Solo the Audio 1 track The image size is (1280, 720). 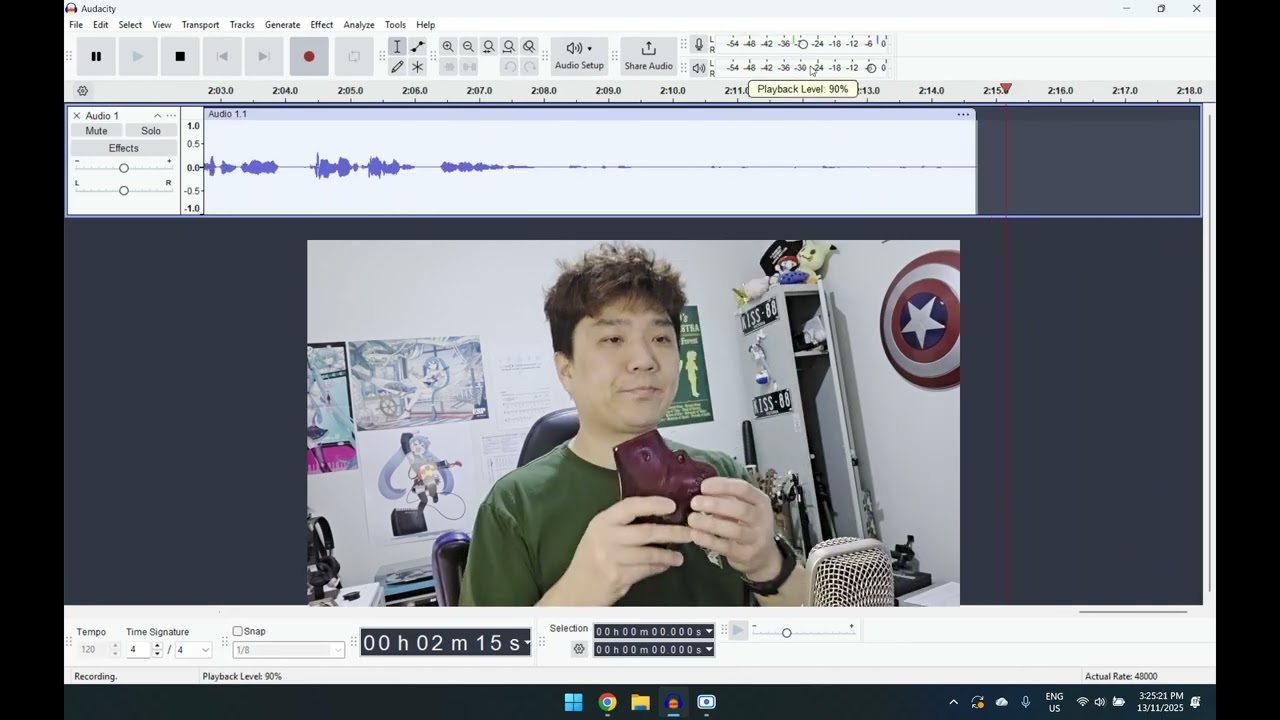click(x=151, y=131)
